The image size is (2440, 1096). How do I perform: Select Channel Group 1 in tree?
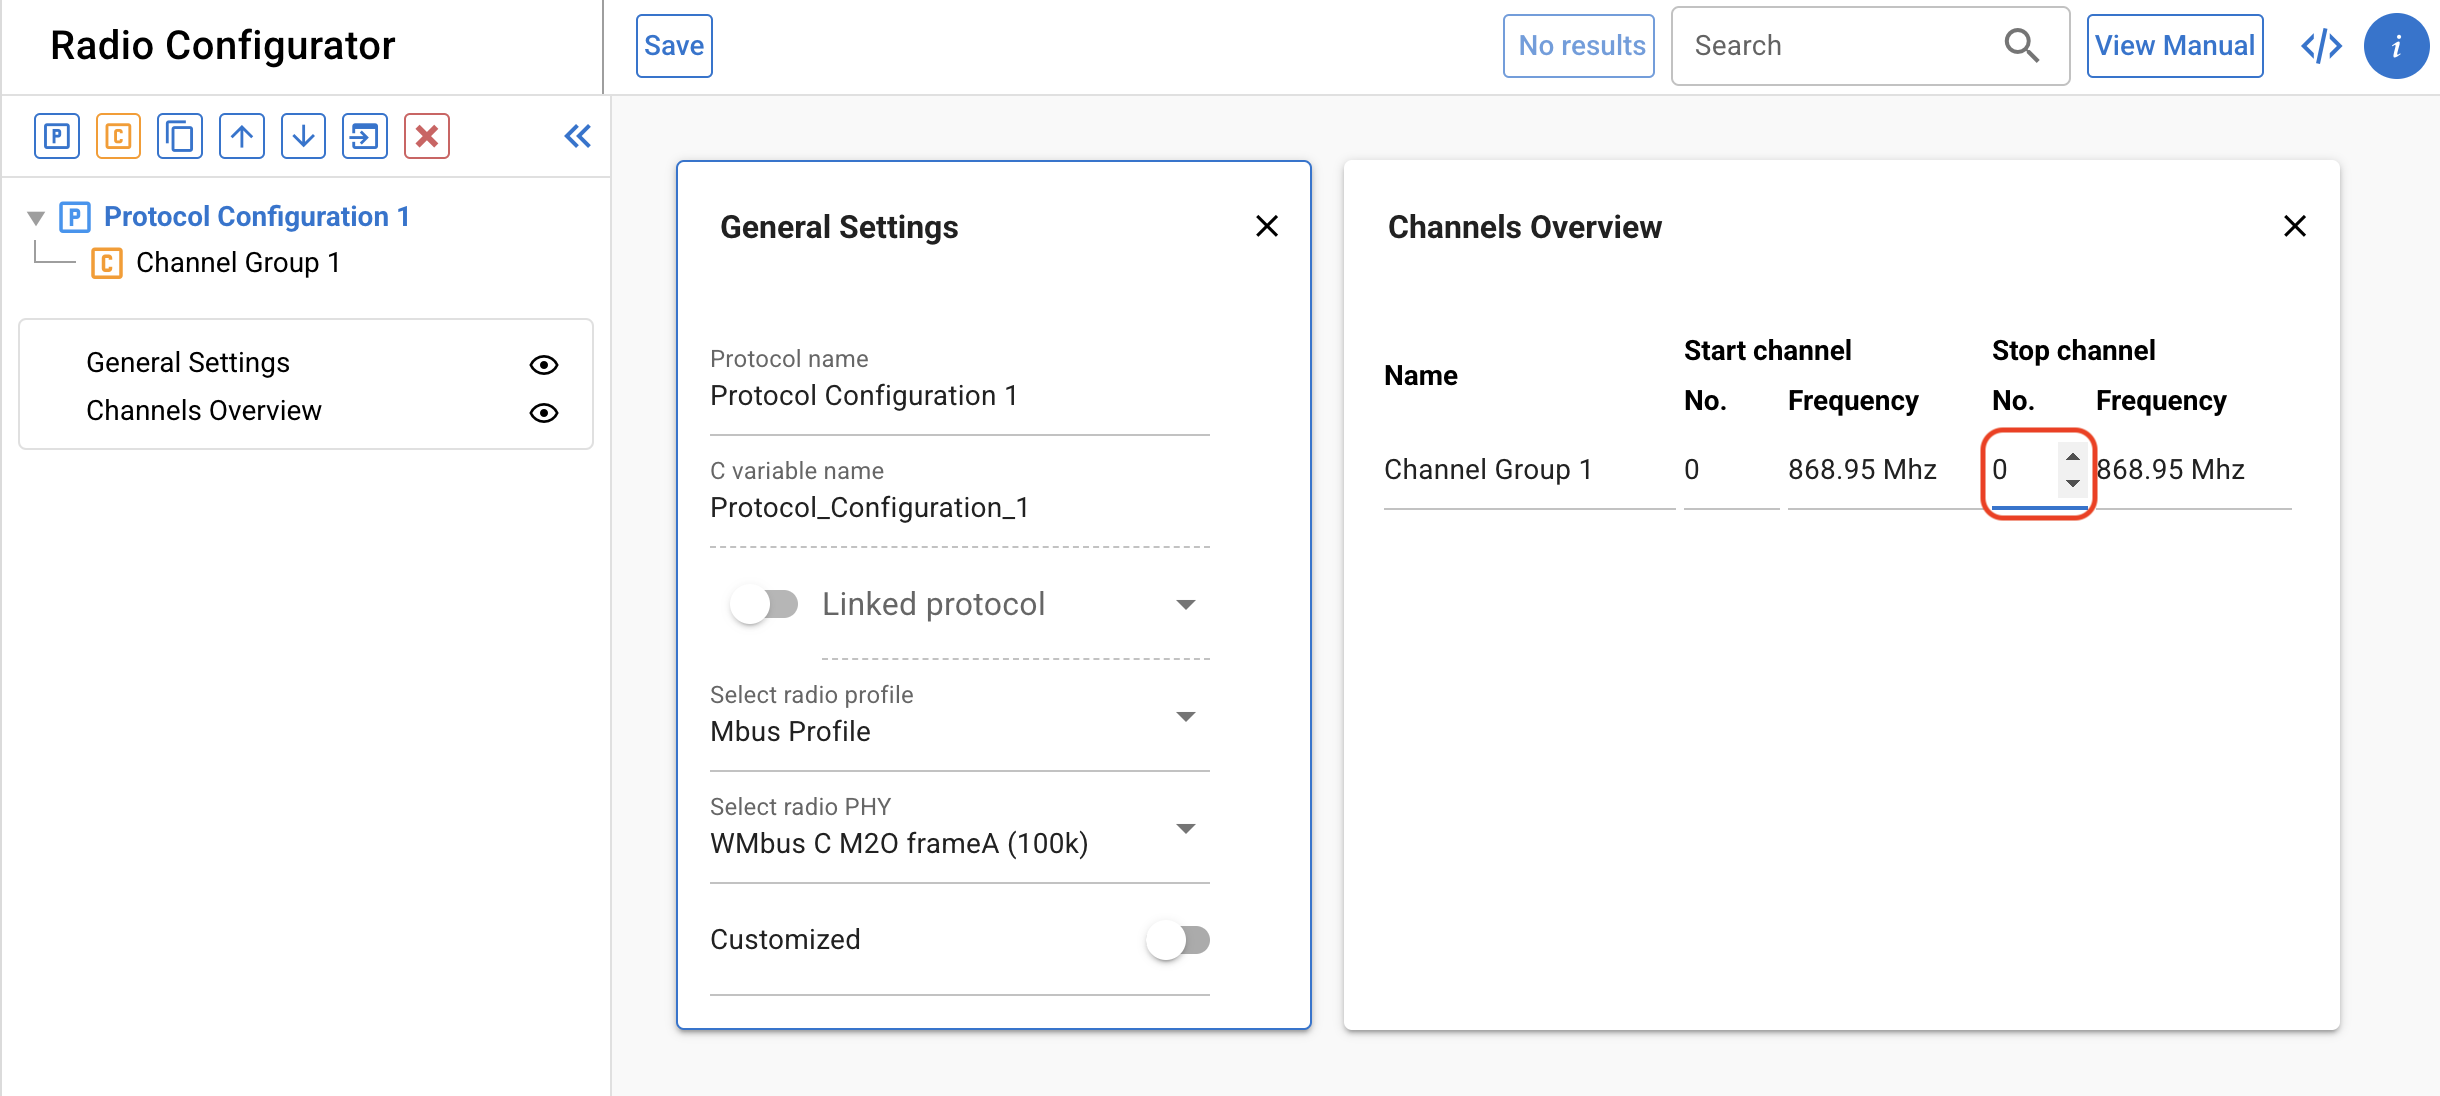coord(238,263)
